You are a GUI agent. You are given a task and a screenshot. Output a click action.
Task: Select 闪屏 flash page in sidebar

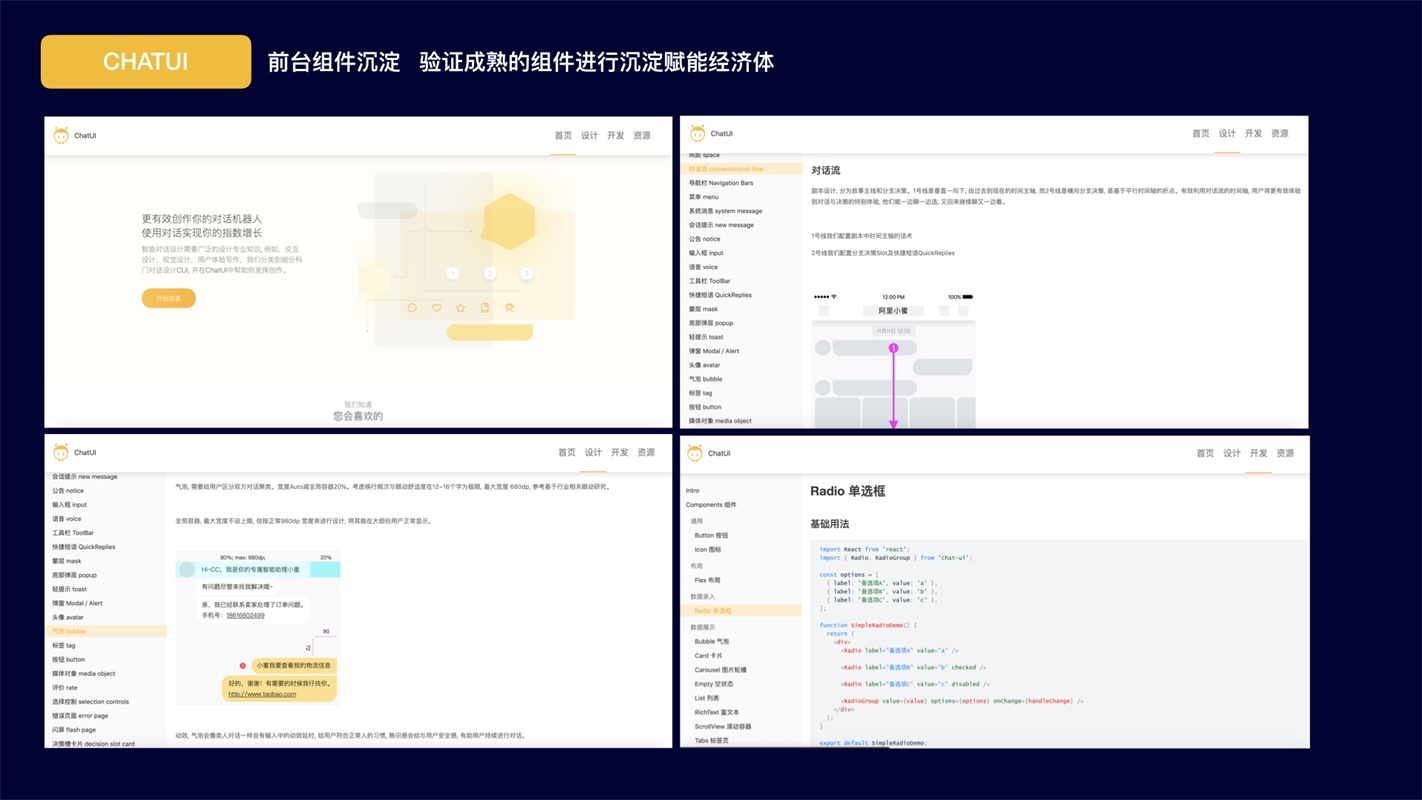(74, 729)
